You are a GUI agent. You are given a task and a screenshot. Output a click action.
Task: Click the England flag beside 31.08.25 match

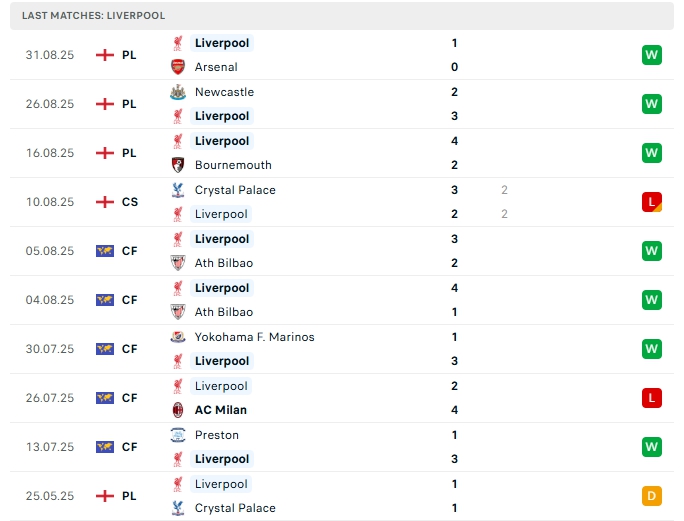(x=104, y=55)
